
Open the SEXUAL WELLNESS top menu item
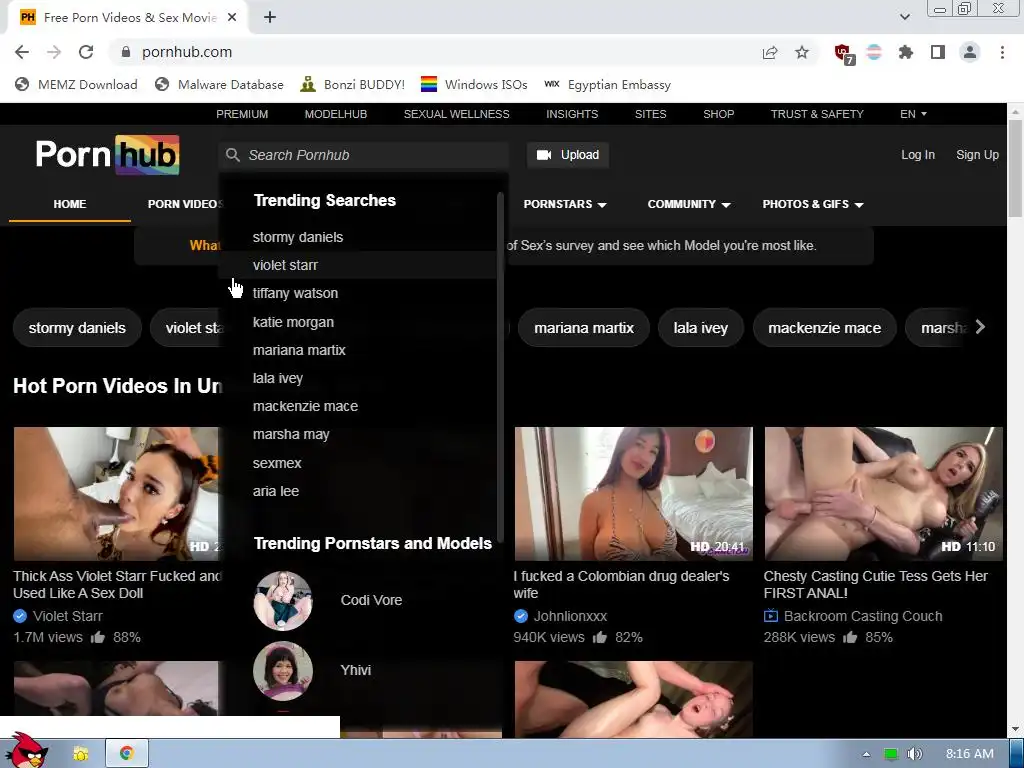(456, 114)
